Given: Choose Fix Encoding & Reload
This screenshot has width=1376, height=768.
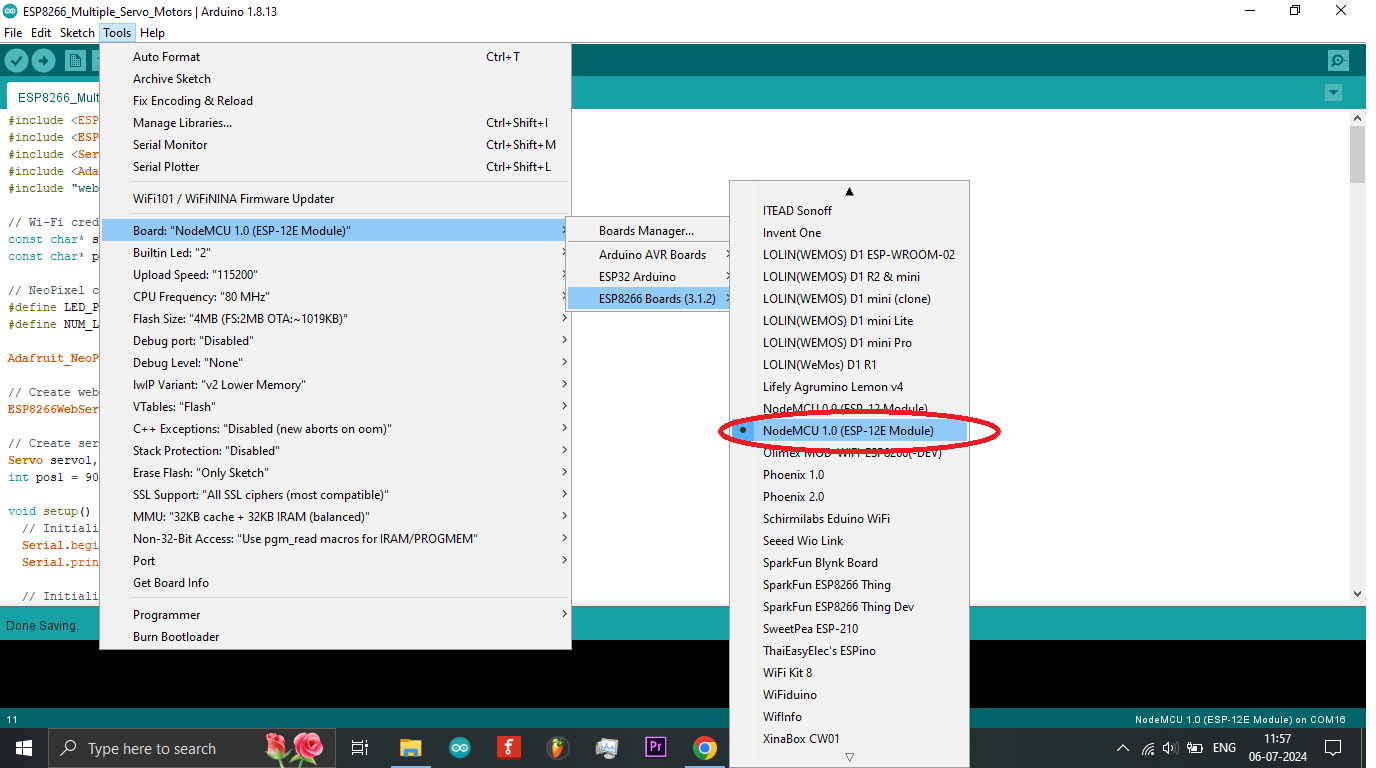Looking at the screenshot, I should [x=335, y=101].
